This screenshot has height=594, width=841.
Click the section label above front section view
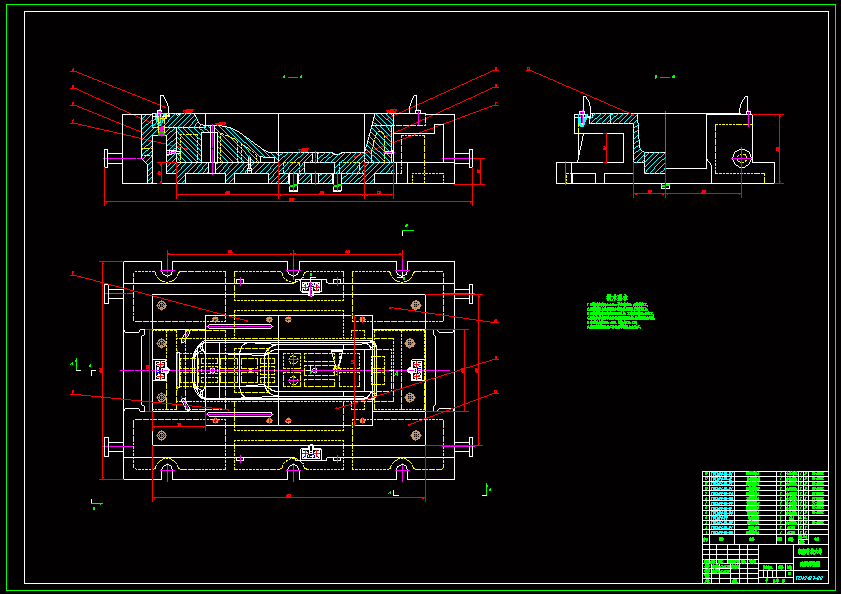tap(292, 77)
